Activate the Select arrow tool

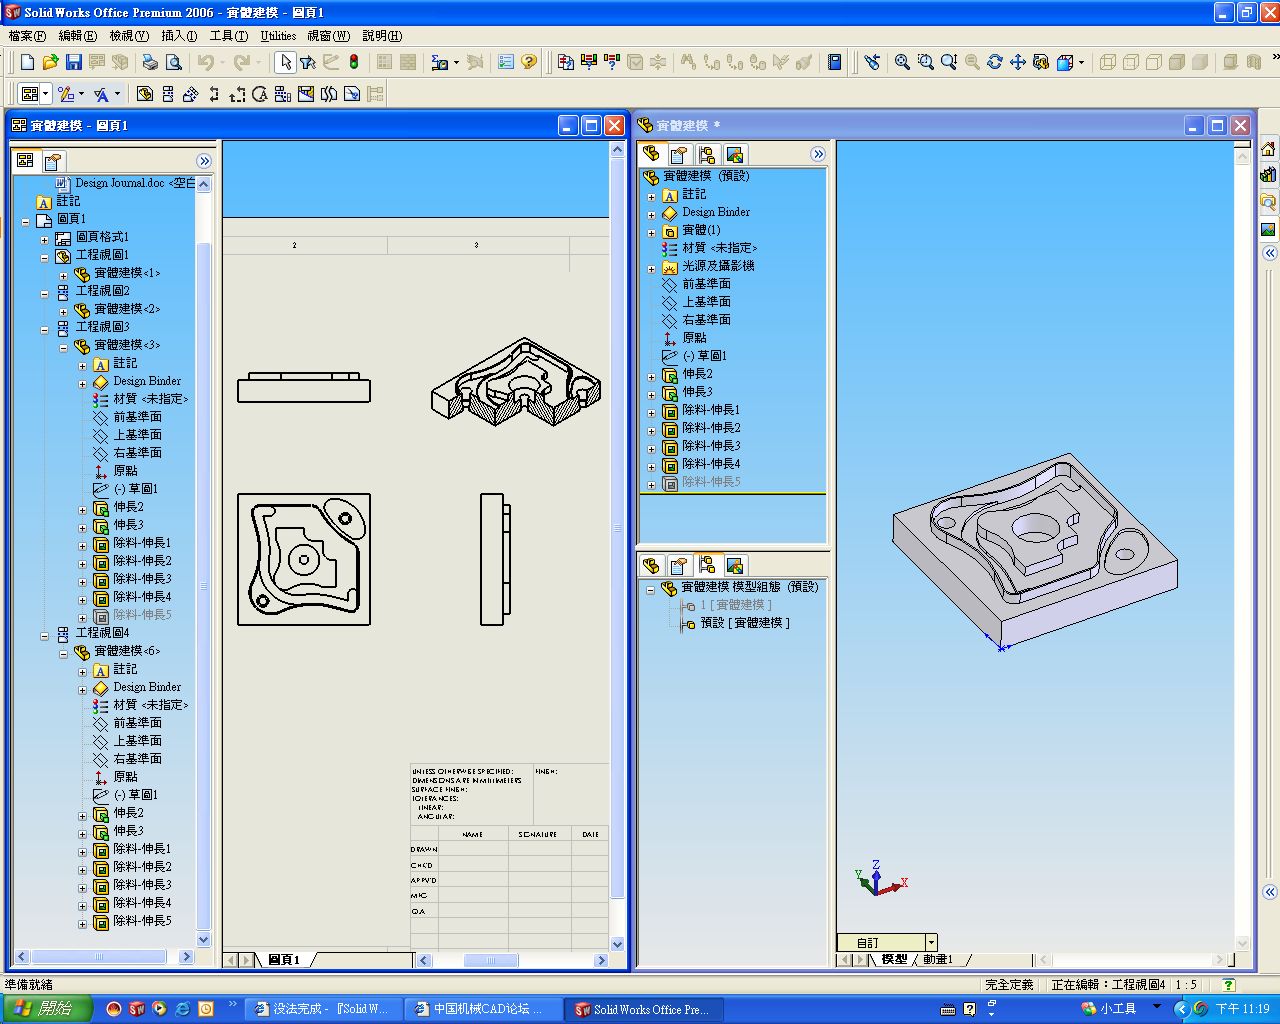[285, 62]
